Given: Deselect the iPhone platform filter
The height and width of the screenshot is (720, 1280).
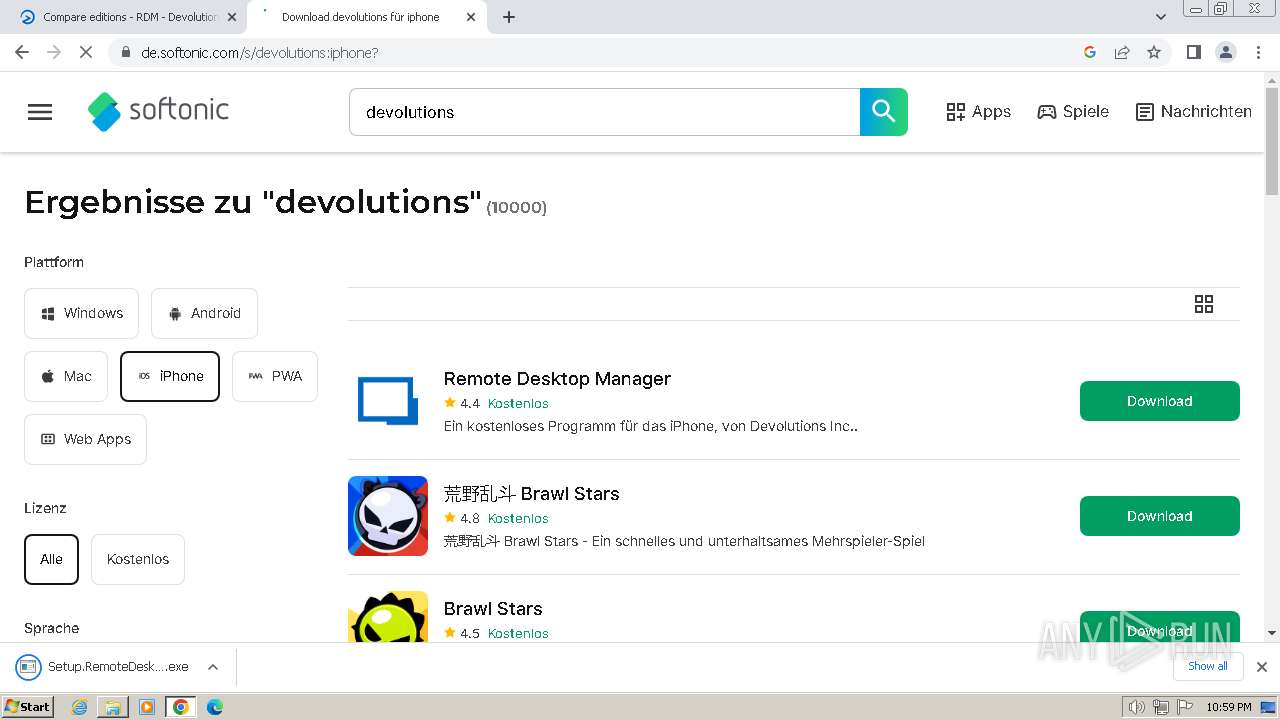Looking at the screenshot, I should [170, 376].
